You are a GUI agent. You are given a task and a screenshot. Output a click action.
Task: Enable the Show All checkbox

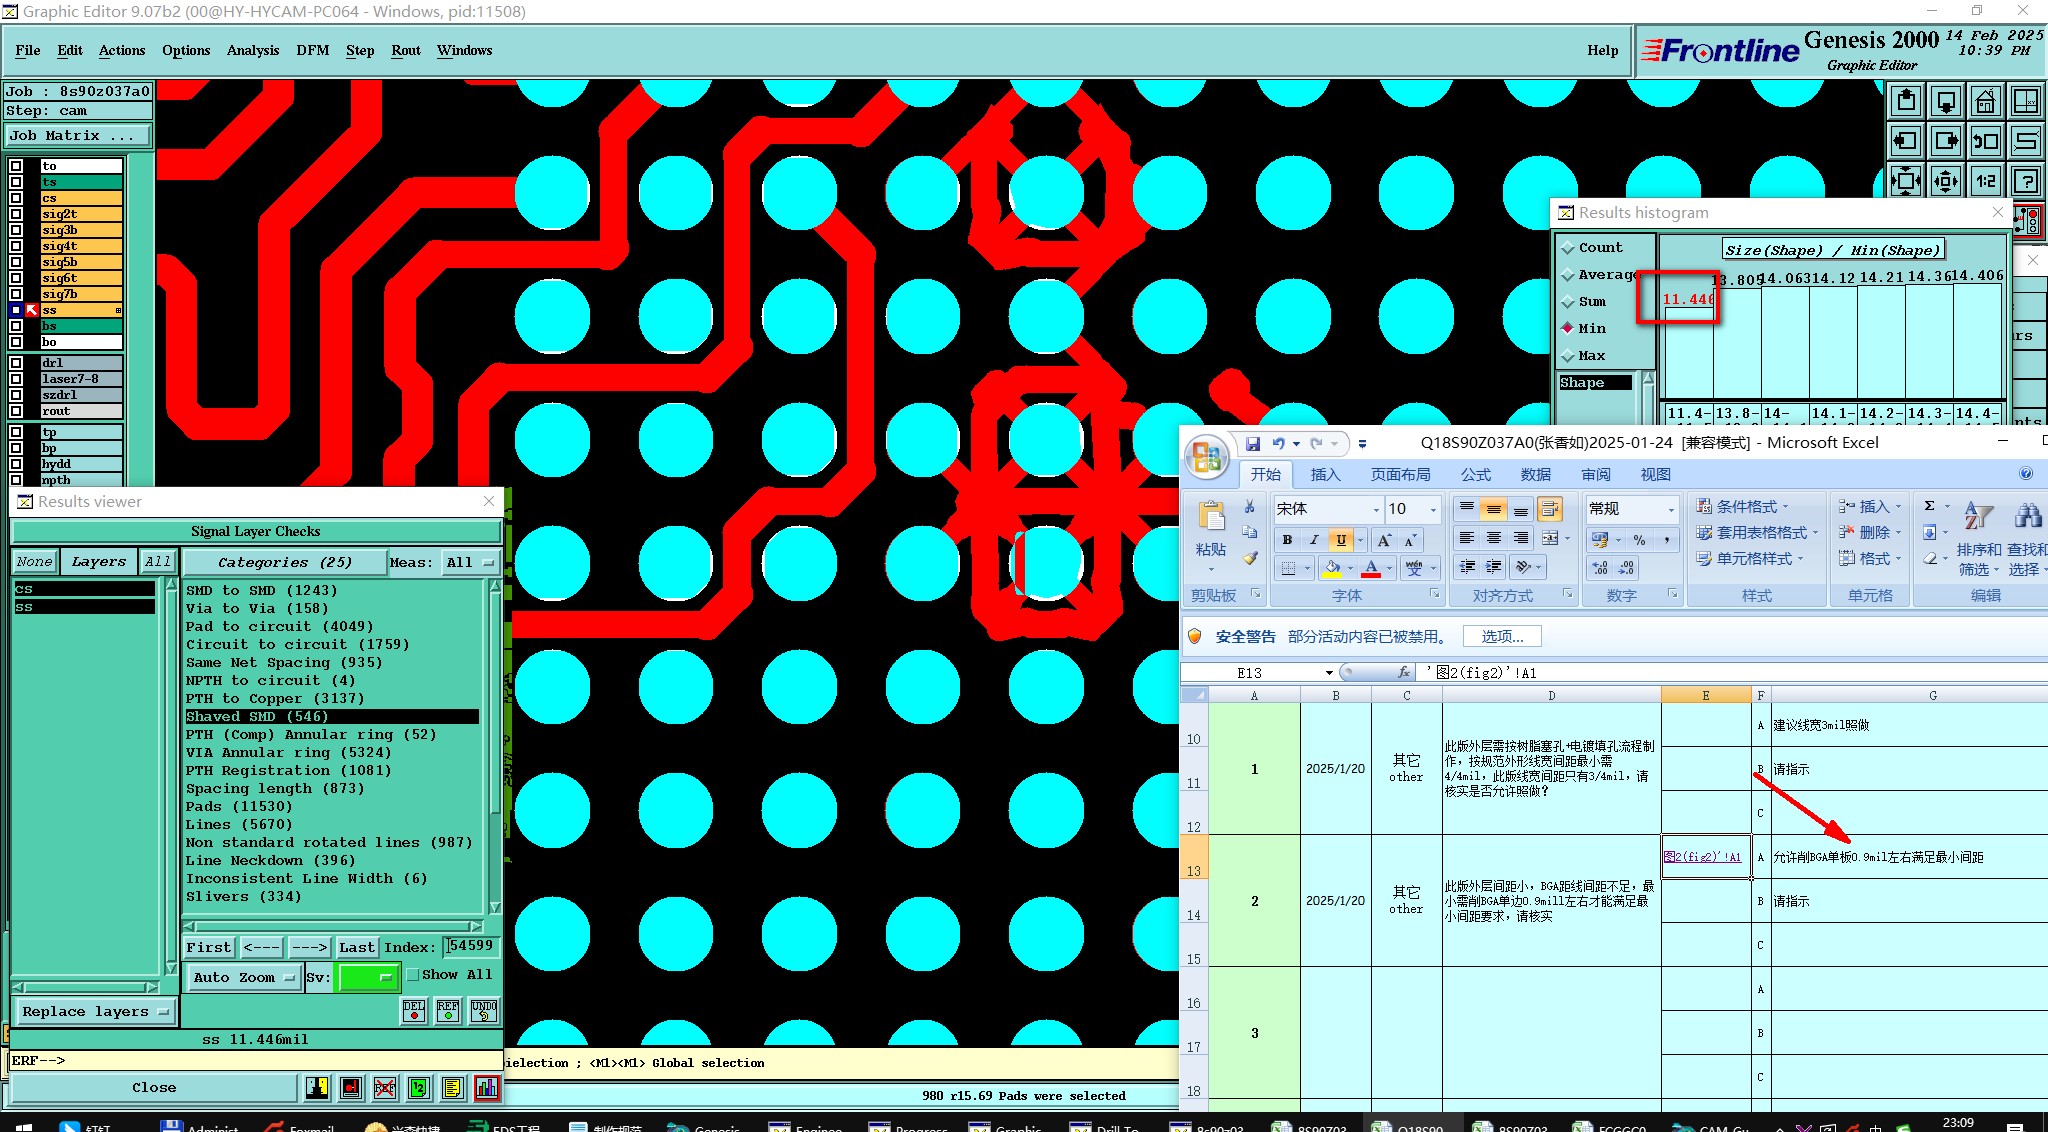pos(413,975)
